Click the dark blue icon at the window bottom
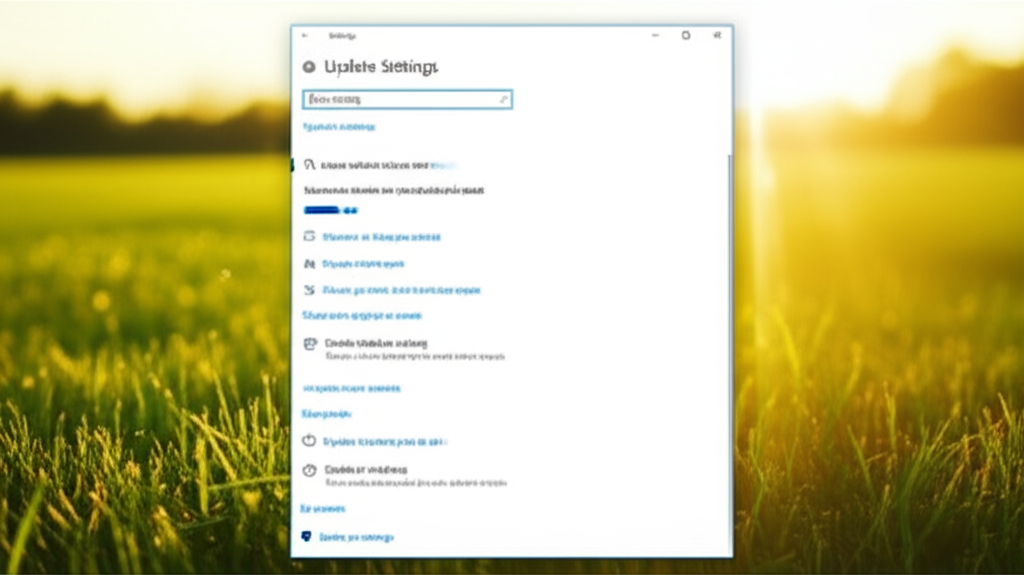 [x=306, y=537]
